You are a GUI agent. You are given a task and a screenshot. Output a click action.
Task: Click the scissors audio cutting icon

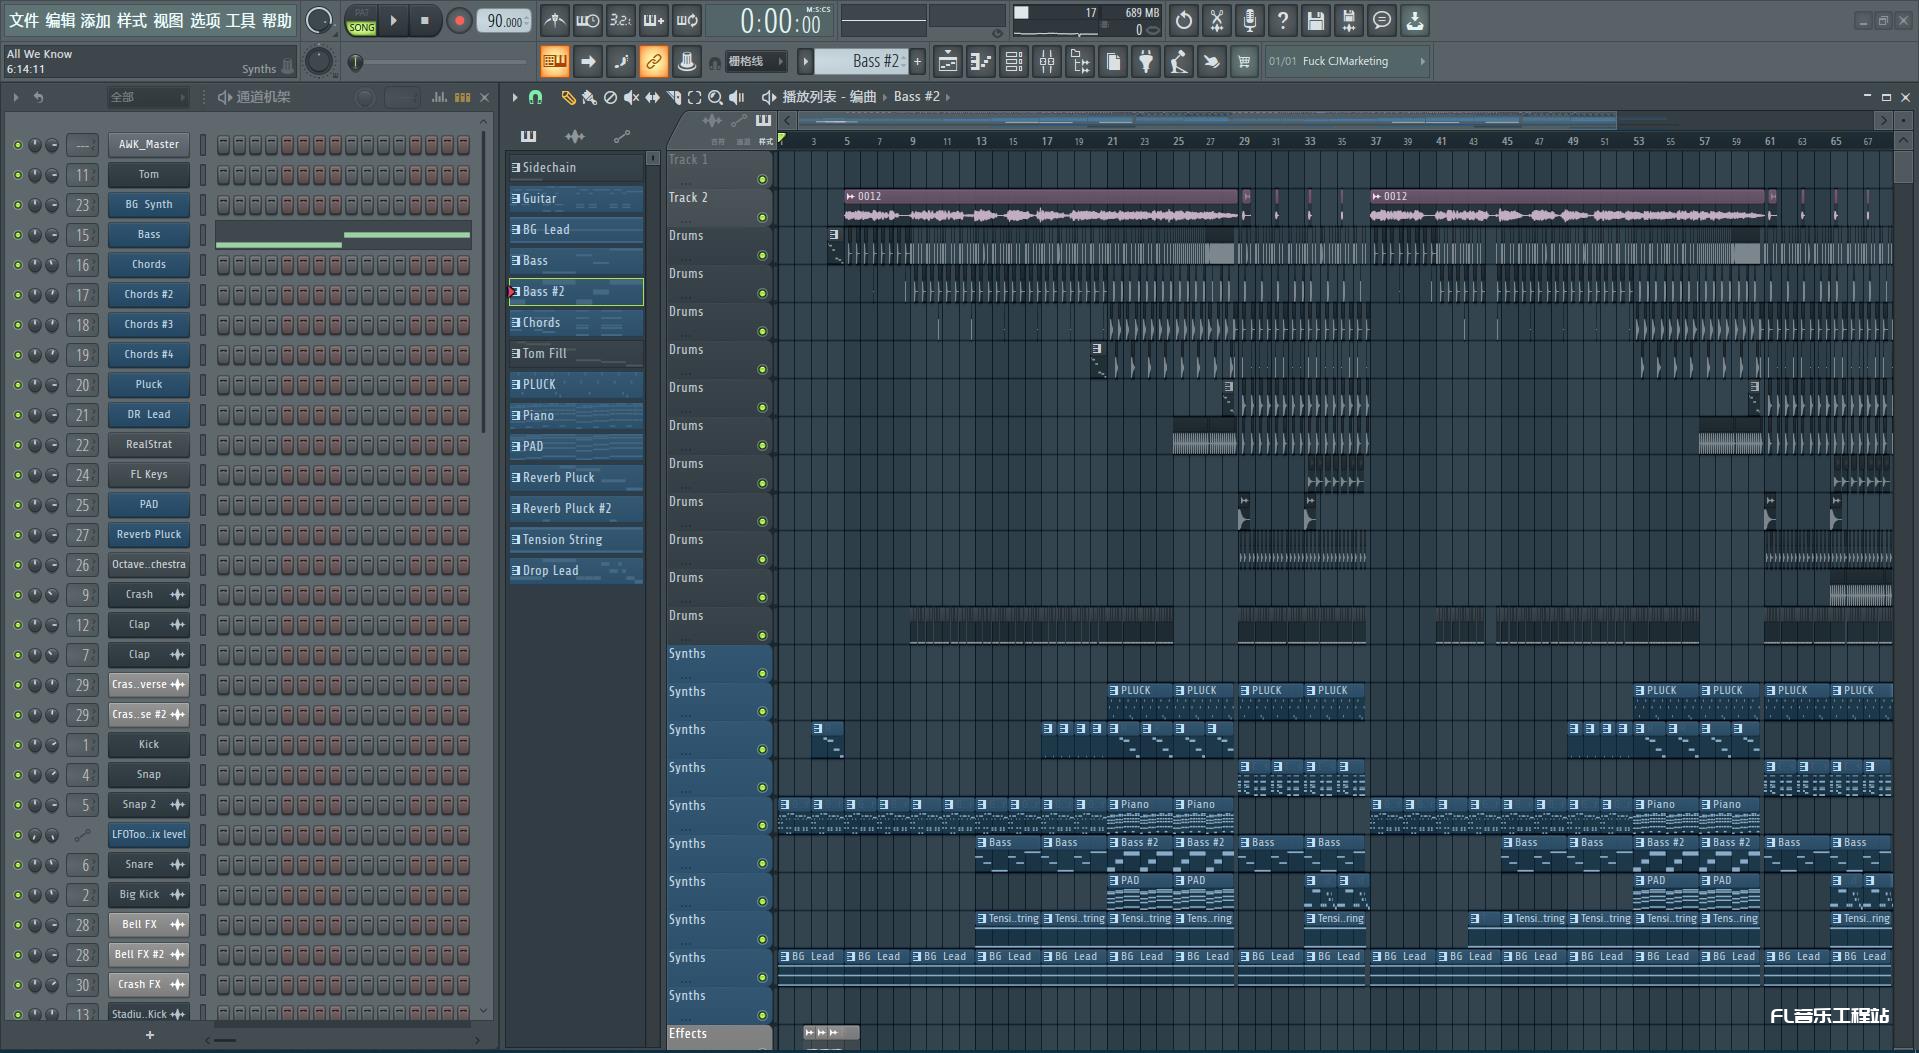(1216, 20)
